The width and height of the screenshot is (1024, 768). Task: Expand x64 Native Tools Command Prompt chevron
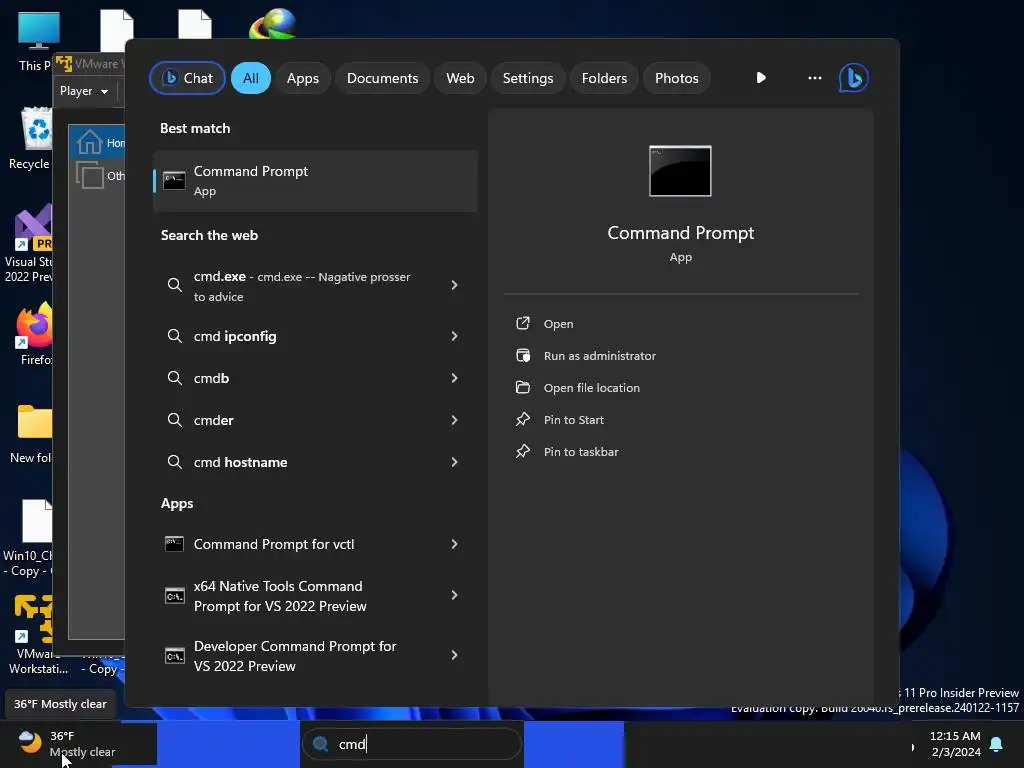tap(455, 595)
